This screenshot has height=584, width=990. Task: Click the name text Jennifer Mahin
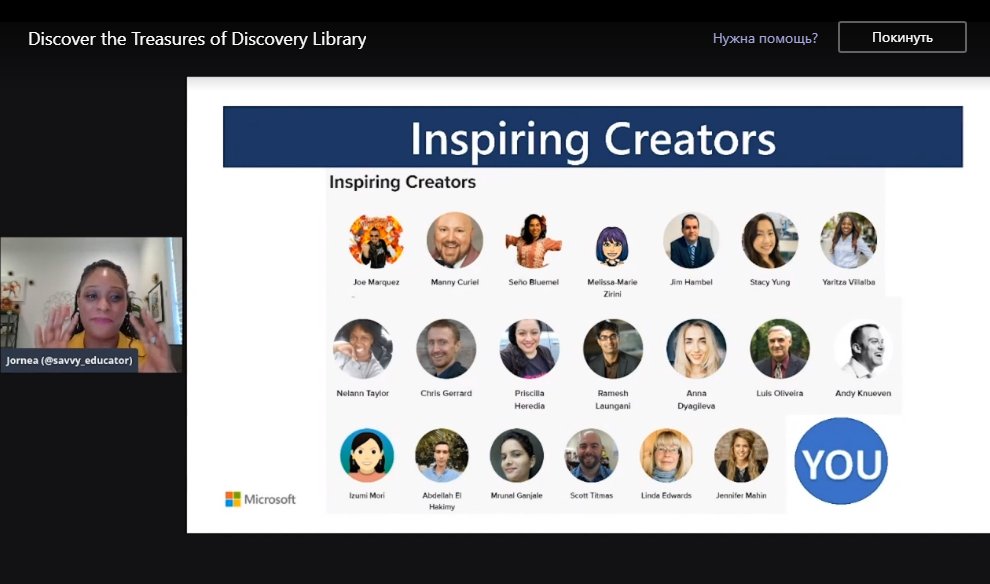pyautogui.click(x=741, y=495)
